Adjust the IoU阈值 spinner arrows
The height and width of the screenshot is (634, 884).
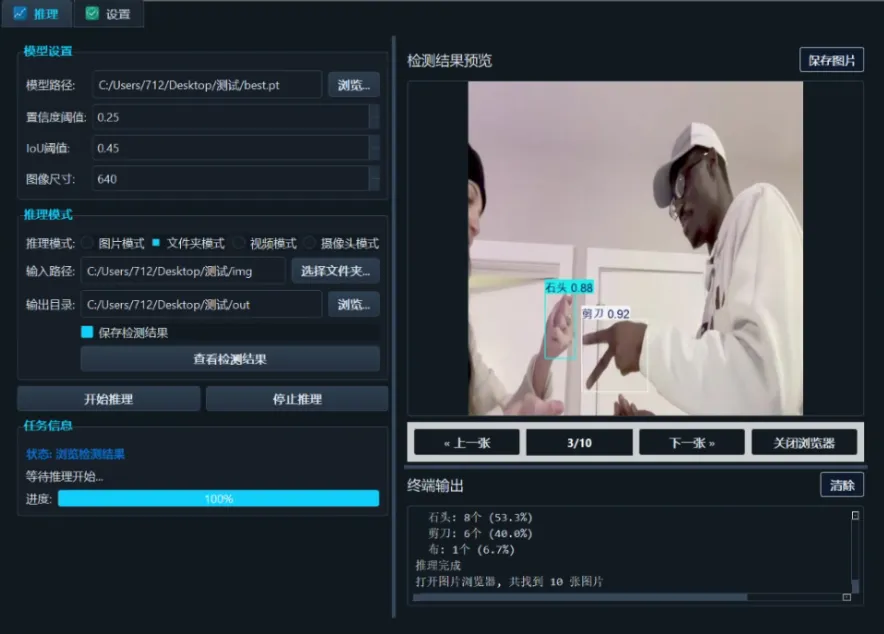pyautogui.click(x=374, y=148)
